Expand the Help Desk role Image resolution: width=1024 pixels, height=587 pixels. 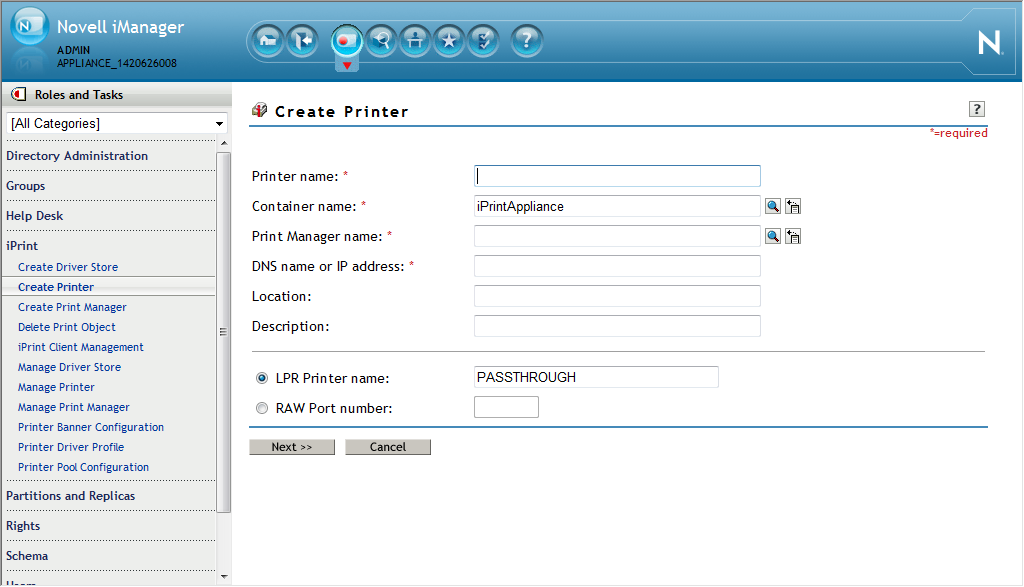(35, 216)
